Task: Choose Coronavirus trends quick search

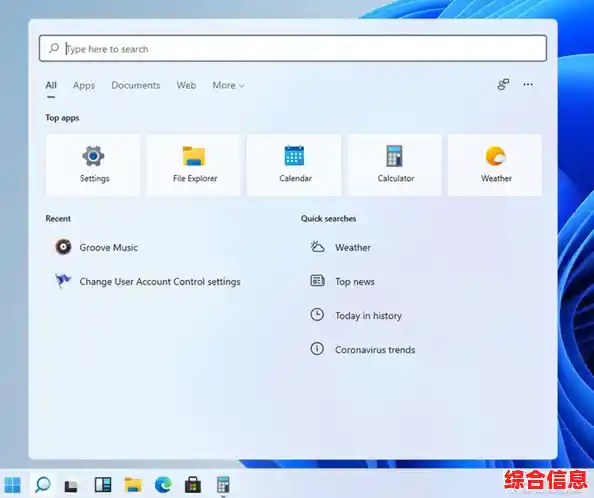Action: 363,350
